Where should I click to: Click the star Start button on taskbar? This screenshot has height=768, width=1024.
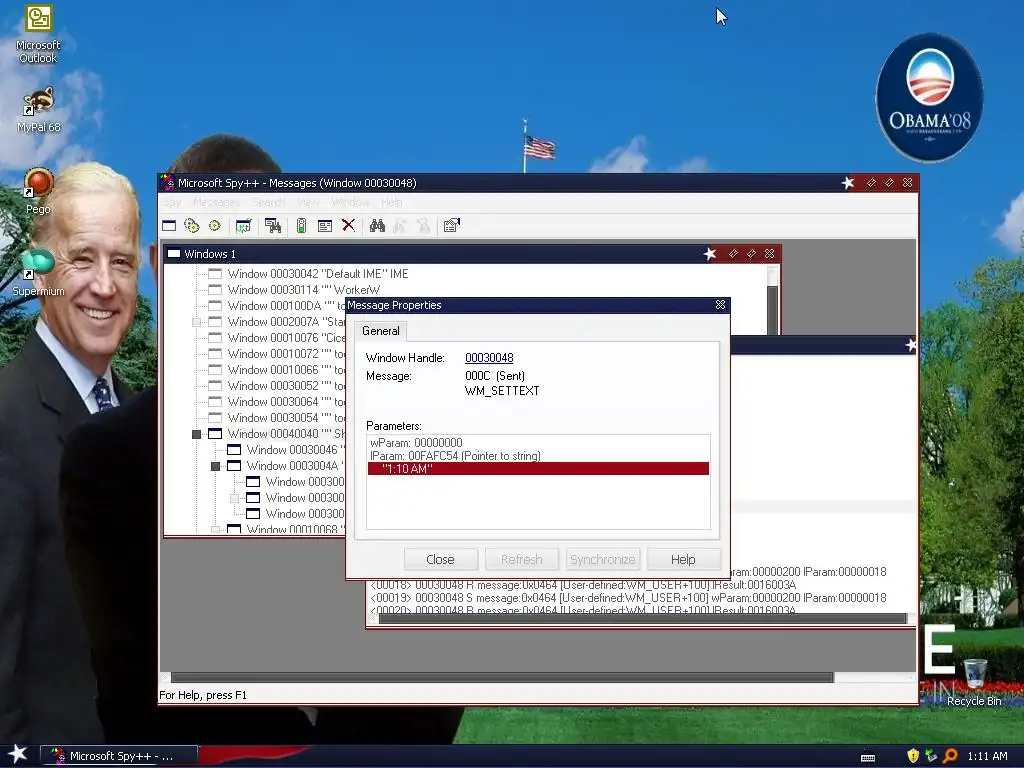tap(18, 755)
